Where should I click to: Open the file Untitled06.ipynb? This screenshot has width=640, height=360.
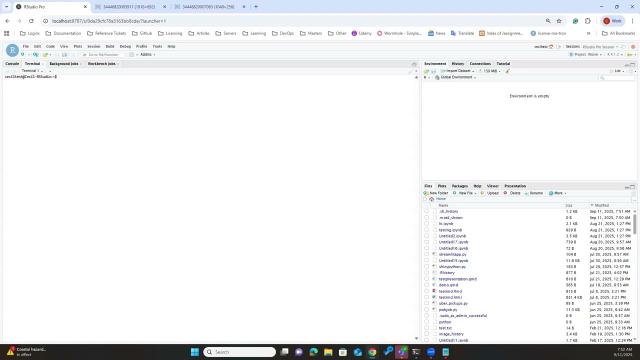coord(453,248)
